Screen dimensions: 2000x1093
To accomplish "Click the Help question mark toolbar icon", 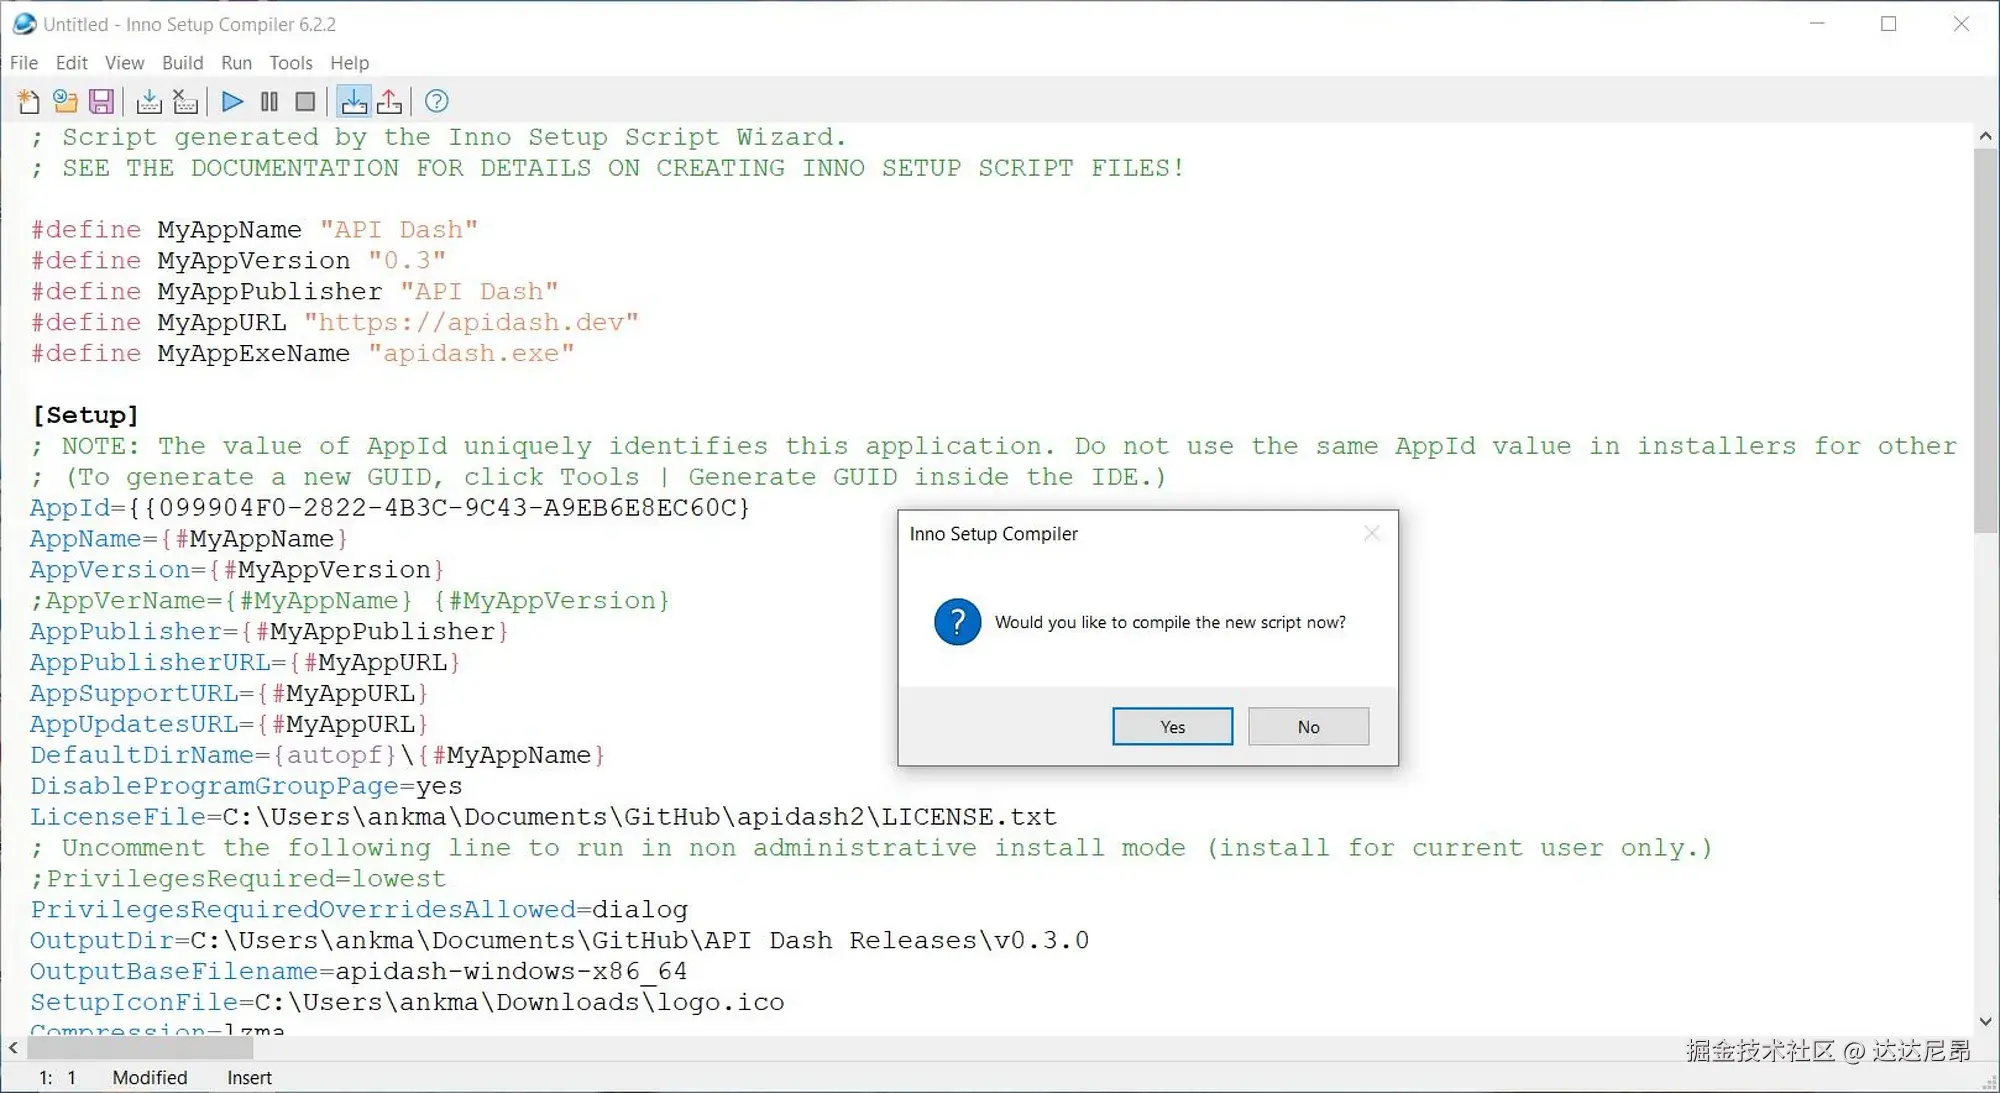I will 436,101.
